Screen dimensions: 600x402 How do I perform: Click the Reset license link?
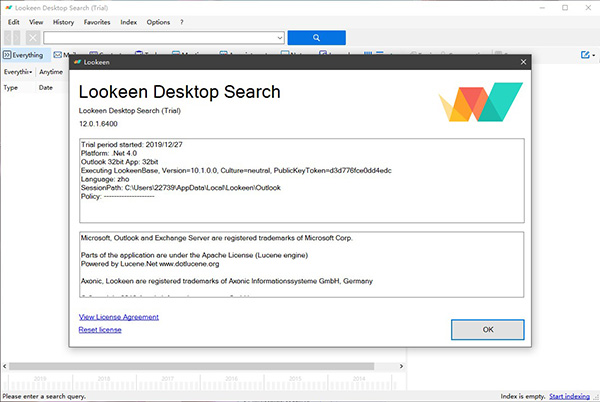[100, 329]
